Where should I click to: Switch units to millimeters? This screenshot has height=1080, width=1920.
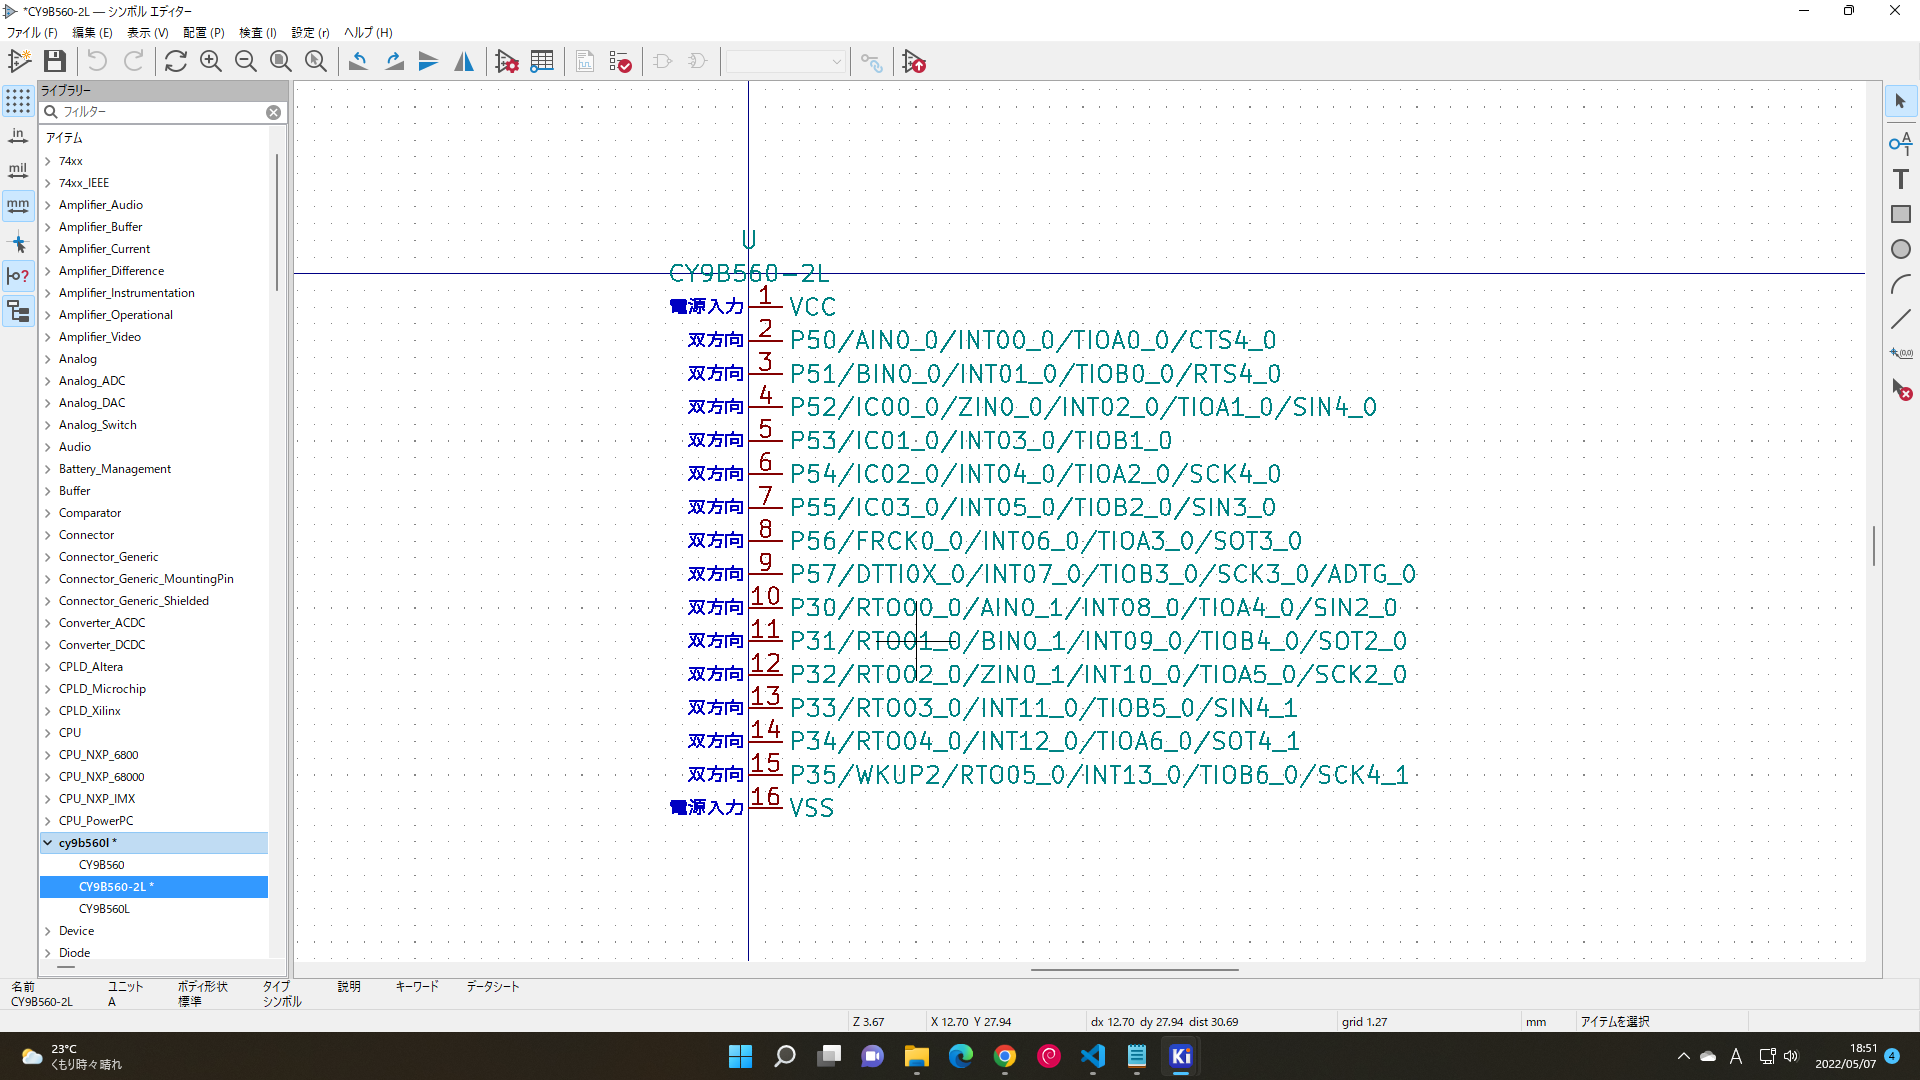click(18, 206)
